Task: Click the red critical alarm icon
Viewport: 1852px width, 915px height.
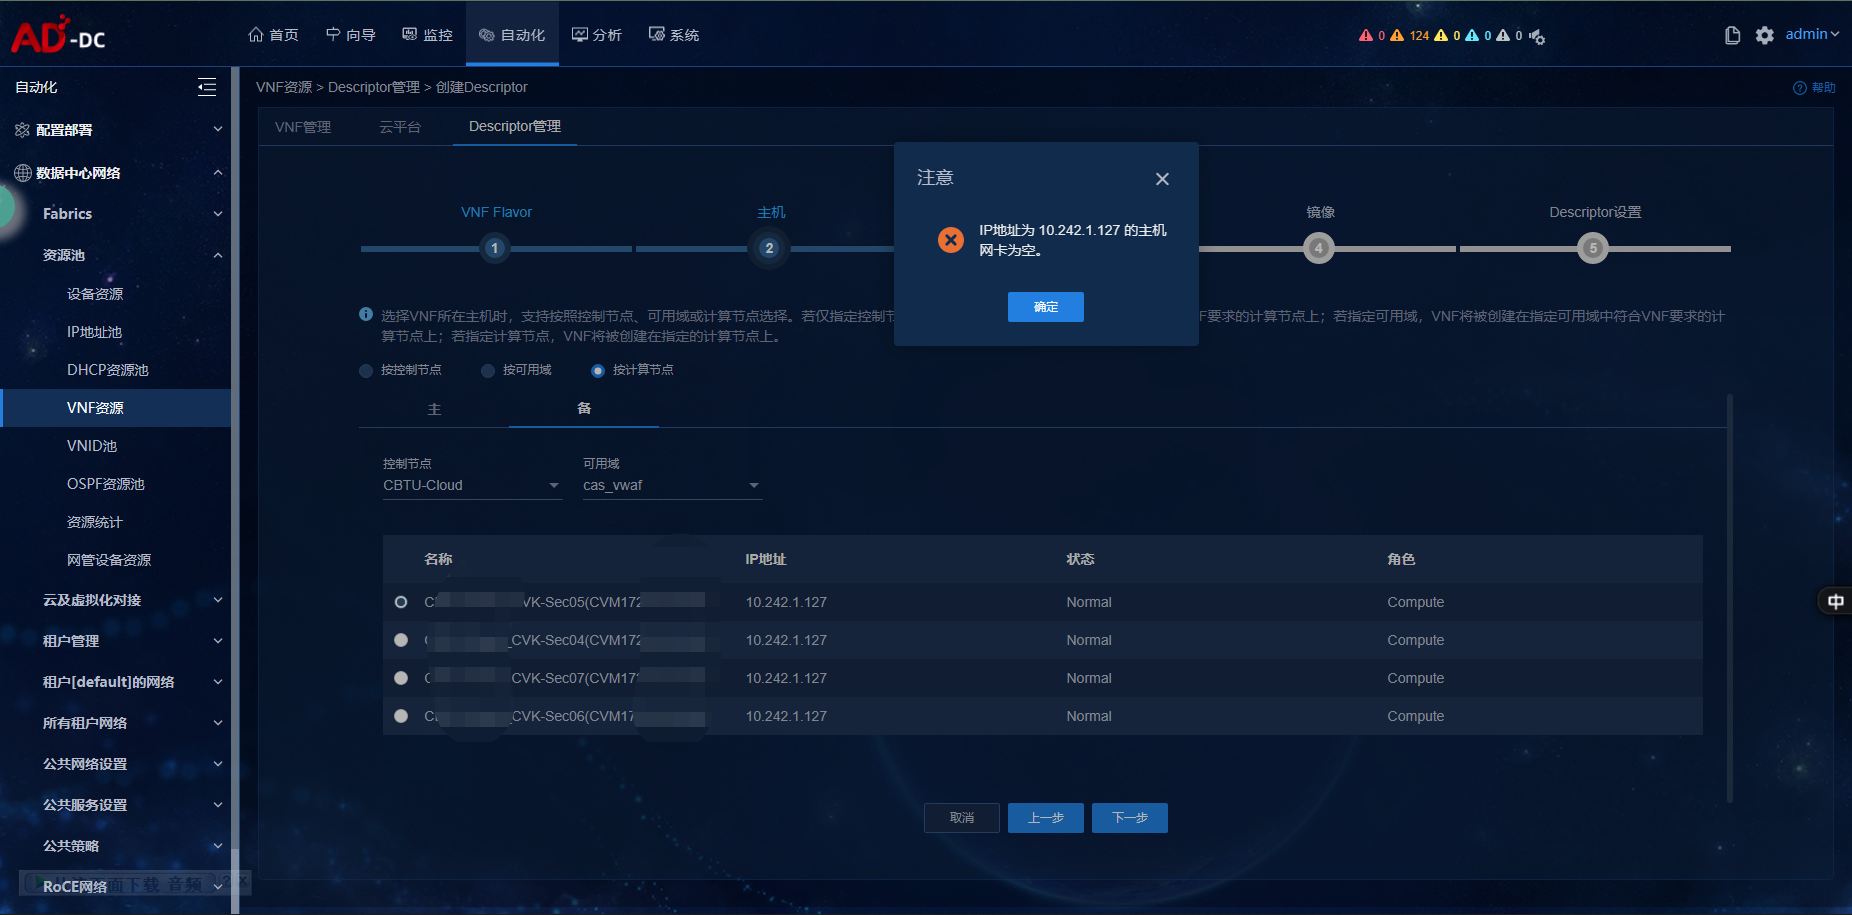Action: (x=1366, y=35)
